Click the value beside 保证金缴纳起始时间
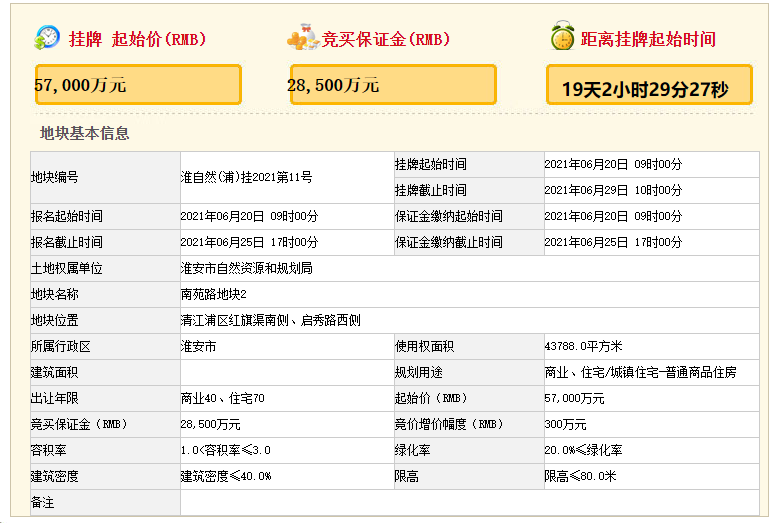Image resolution: width=778 pixels, height=523 pixels. point(613,216)
